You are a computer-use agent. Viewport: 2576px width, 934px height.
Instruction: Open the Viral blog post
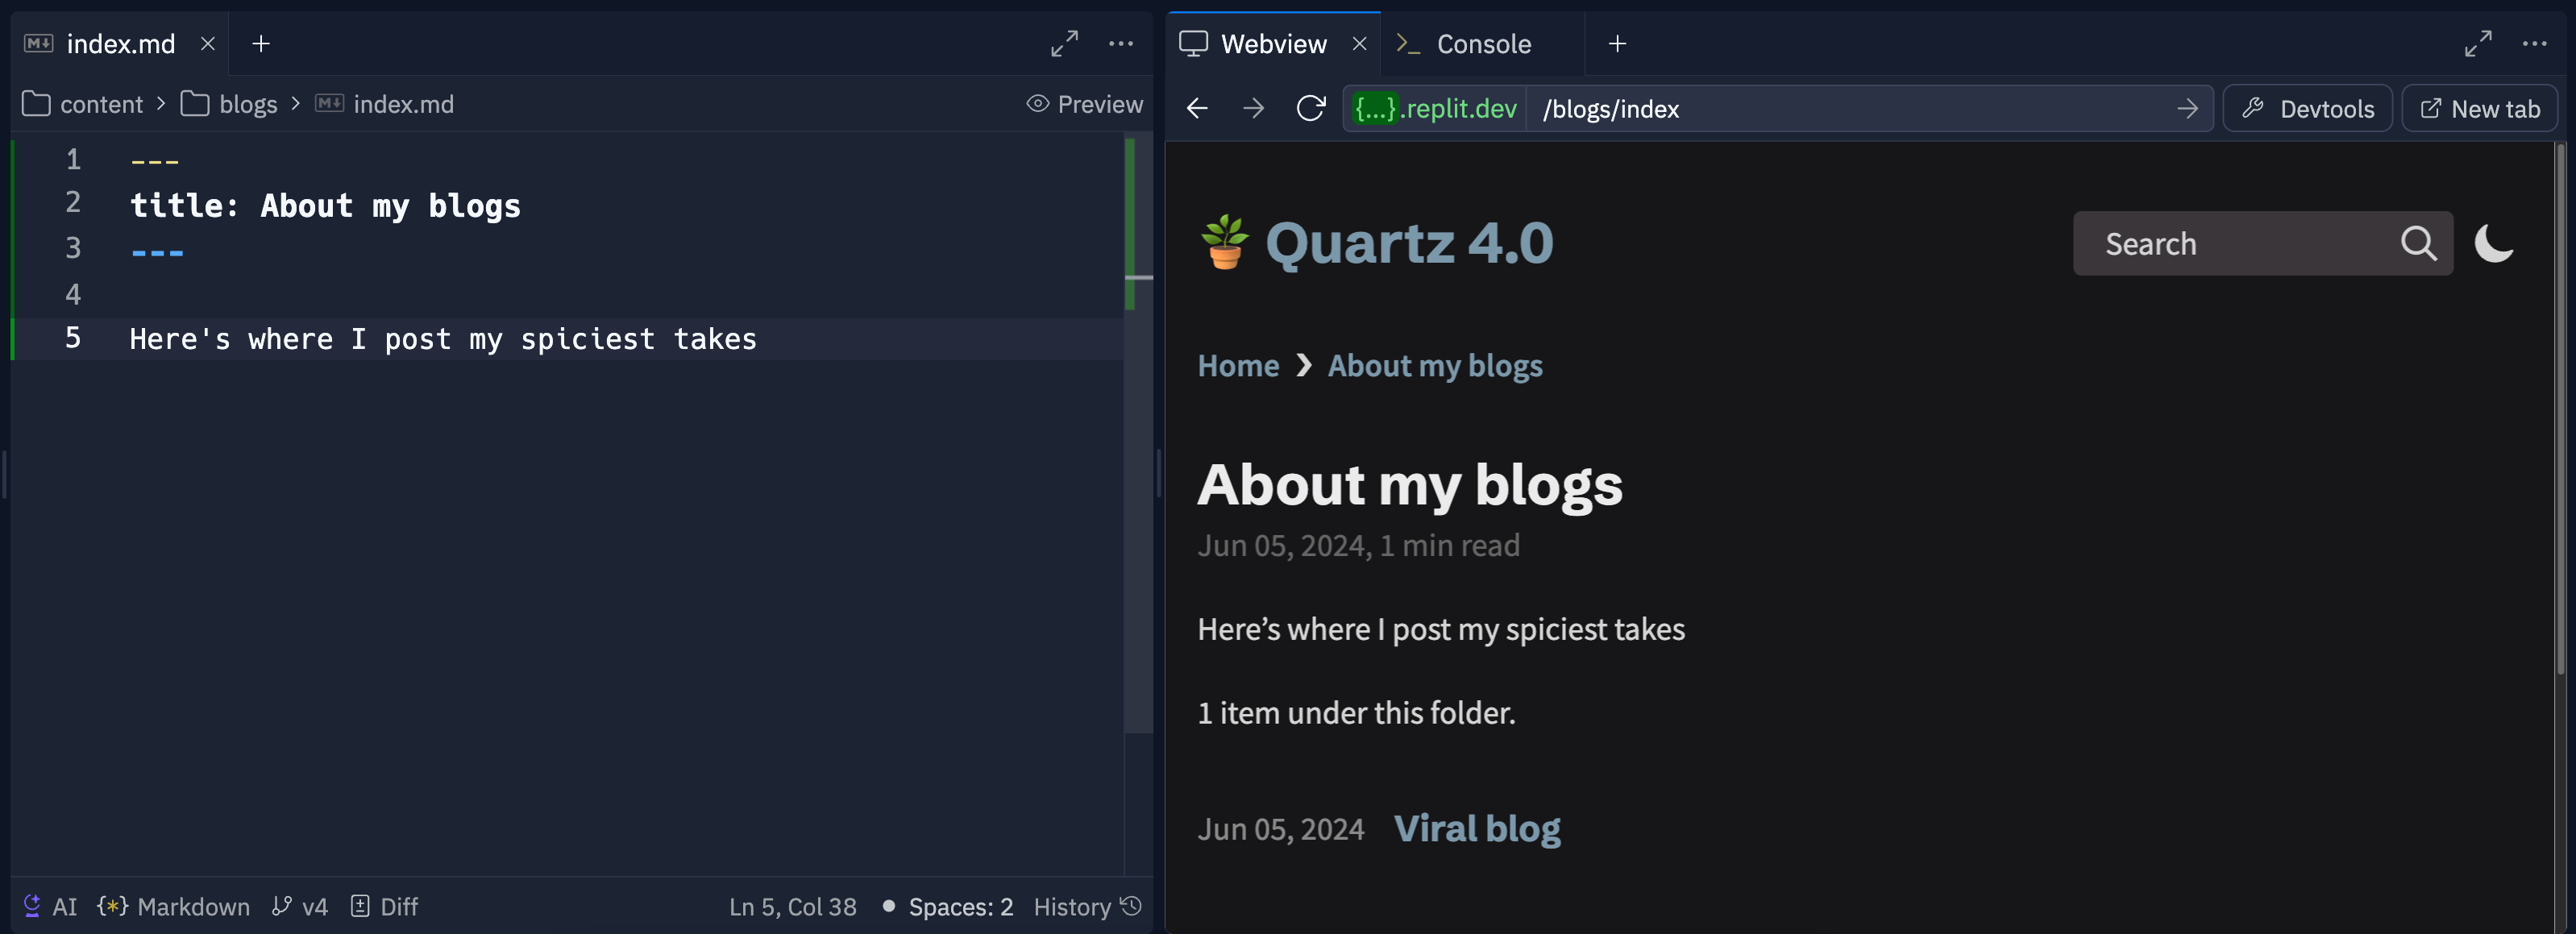click(1477, 828)
